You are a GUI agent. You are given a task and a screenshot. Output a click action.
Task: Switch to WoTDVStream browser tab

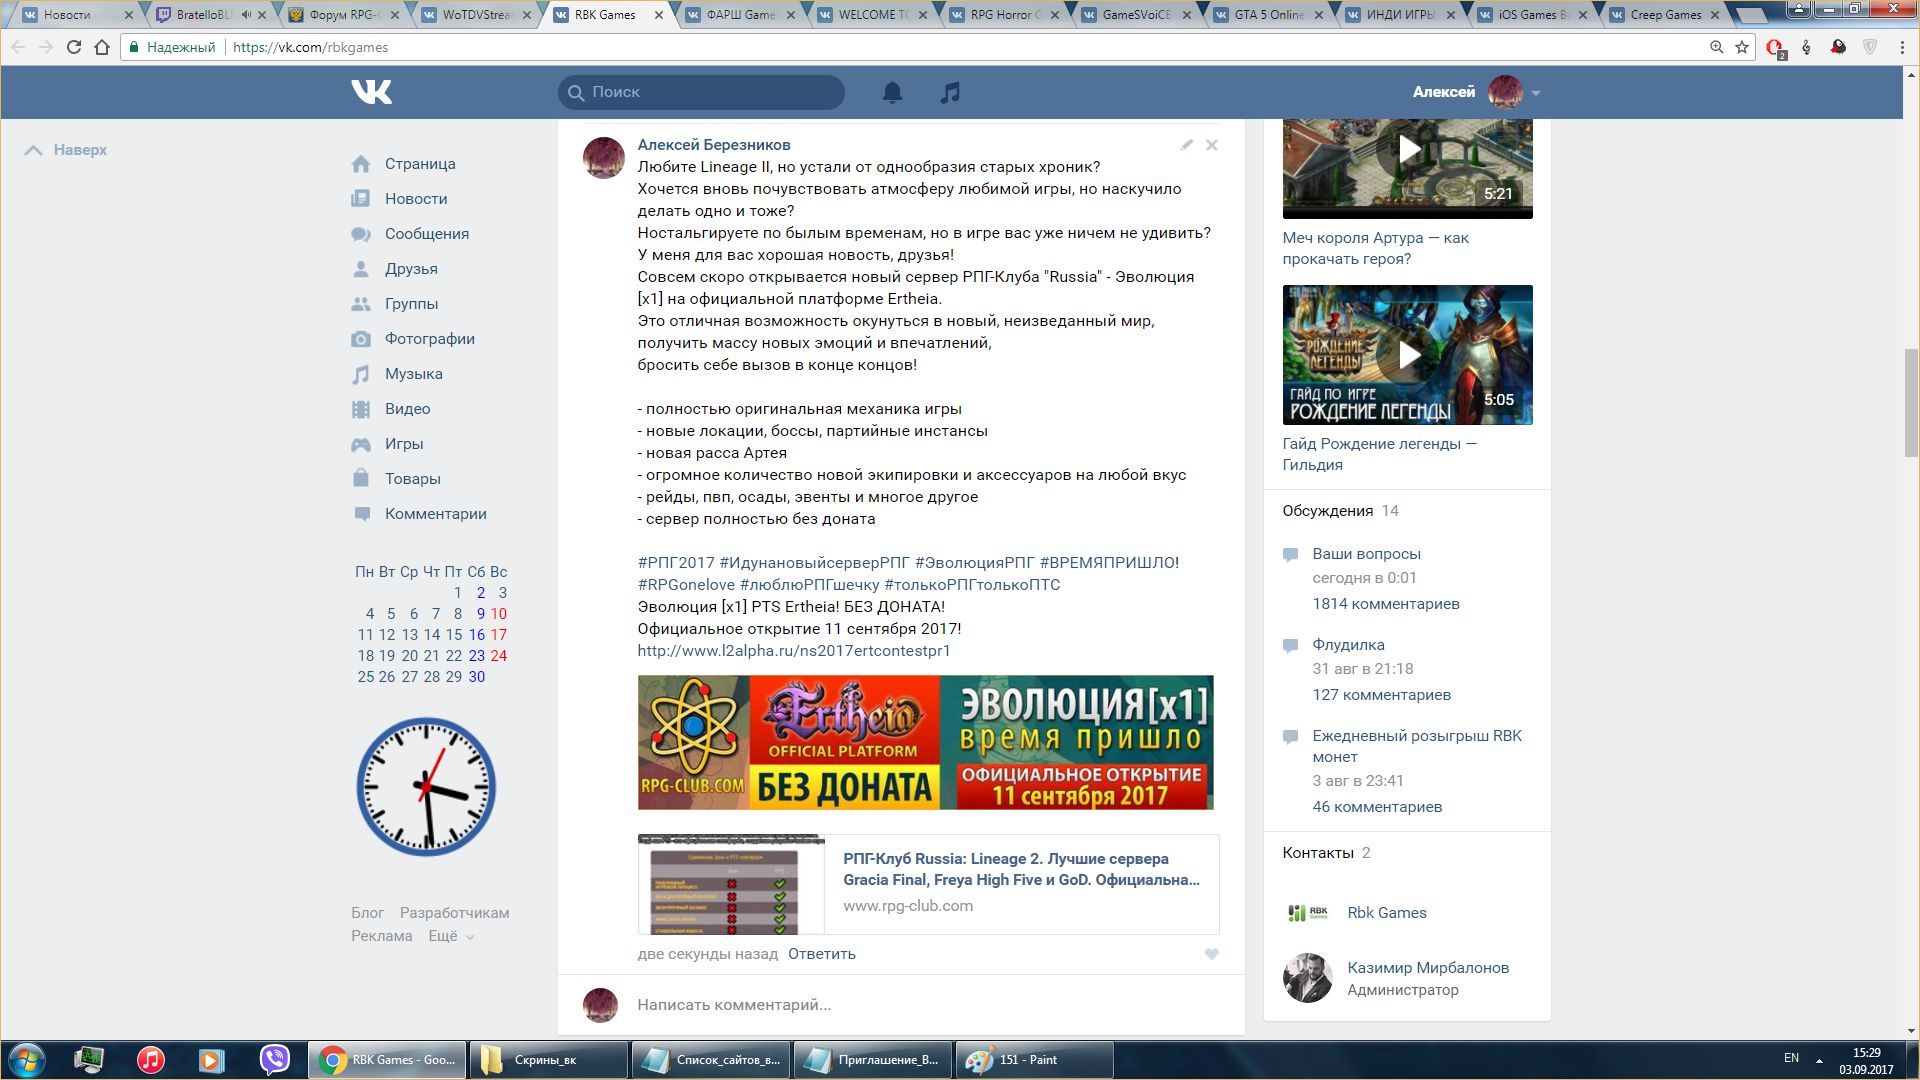point(475,15)
